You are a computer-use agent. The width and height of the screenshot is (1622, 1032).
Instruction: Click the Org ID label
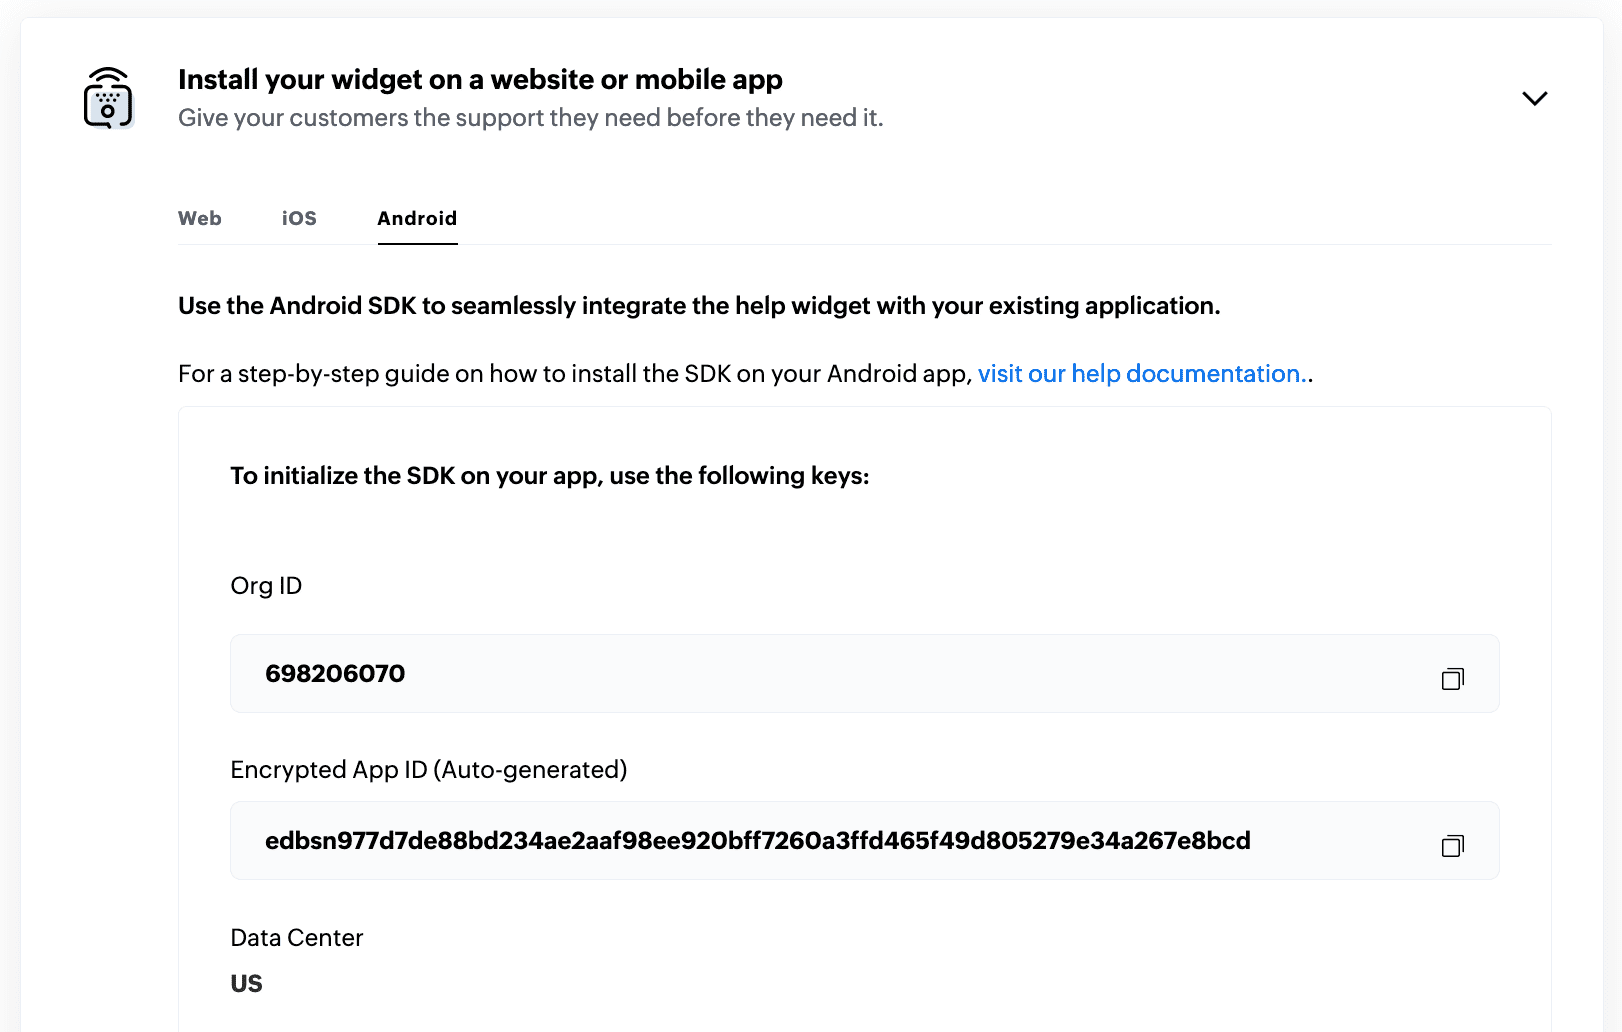[x=266, y=586]
